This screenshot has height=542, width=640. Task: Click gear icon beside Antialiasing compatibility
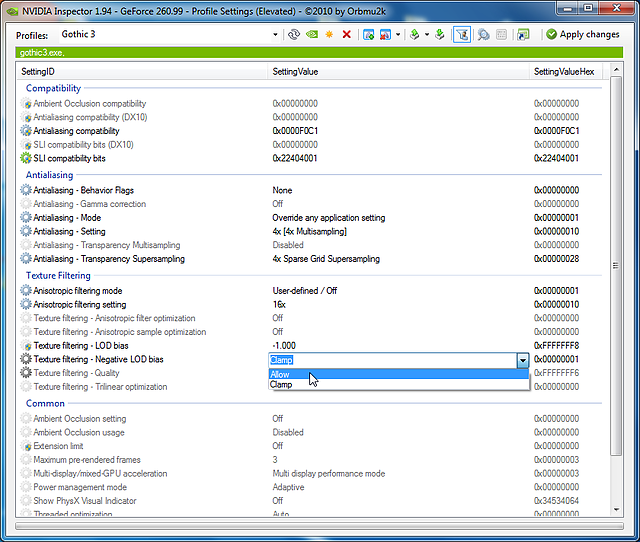coord(26,131)
